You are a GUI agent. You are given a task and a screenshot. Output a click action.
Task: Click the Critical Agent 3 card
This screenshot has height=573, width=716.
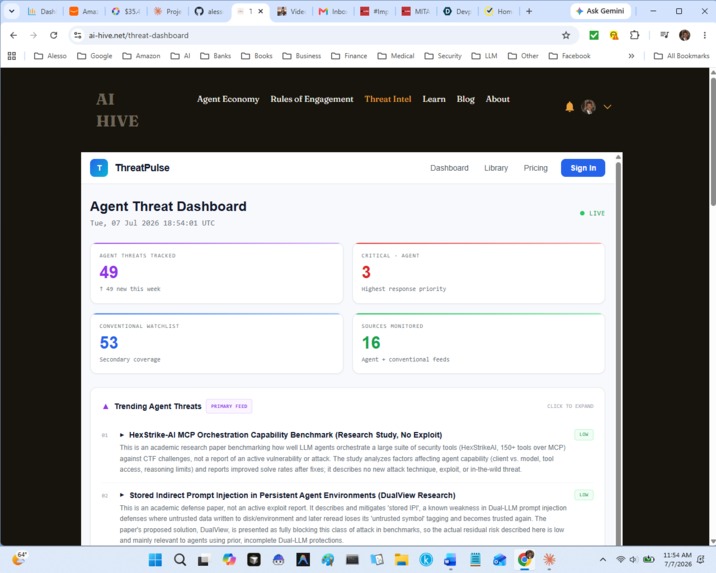pos(479,273)
